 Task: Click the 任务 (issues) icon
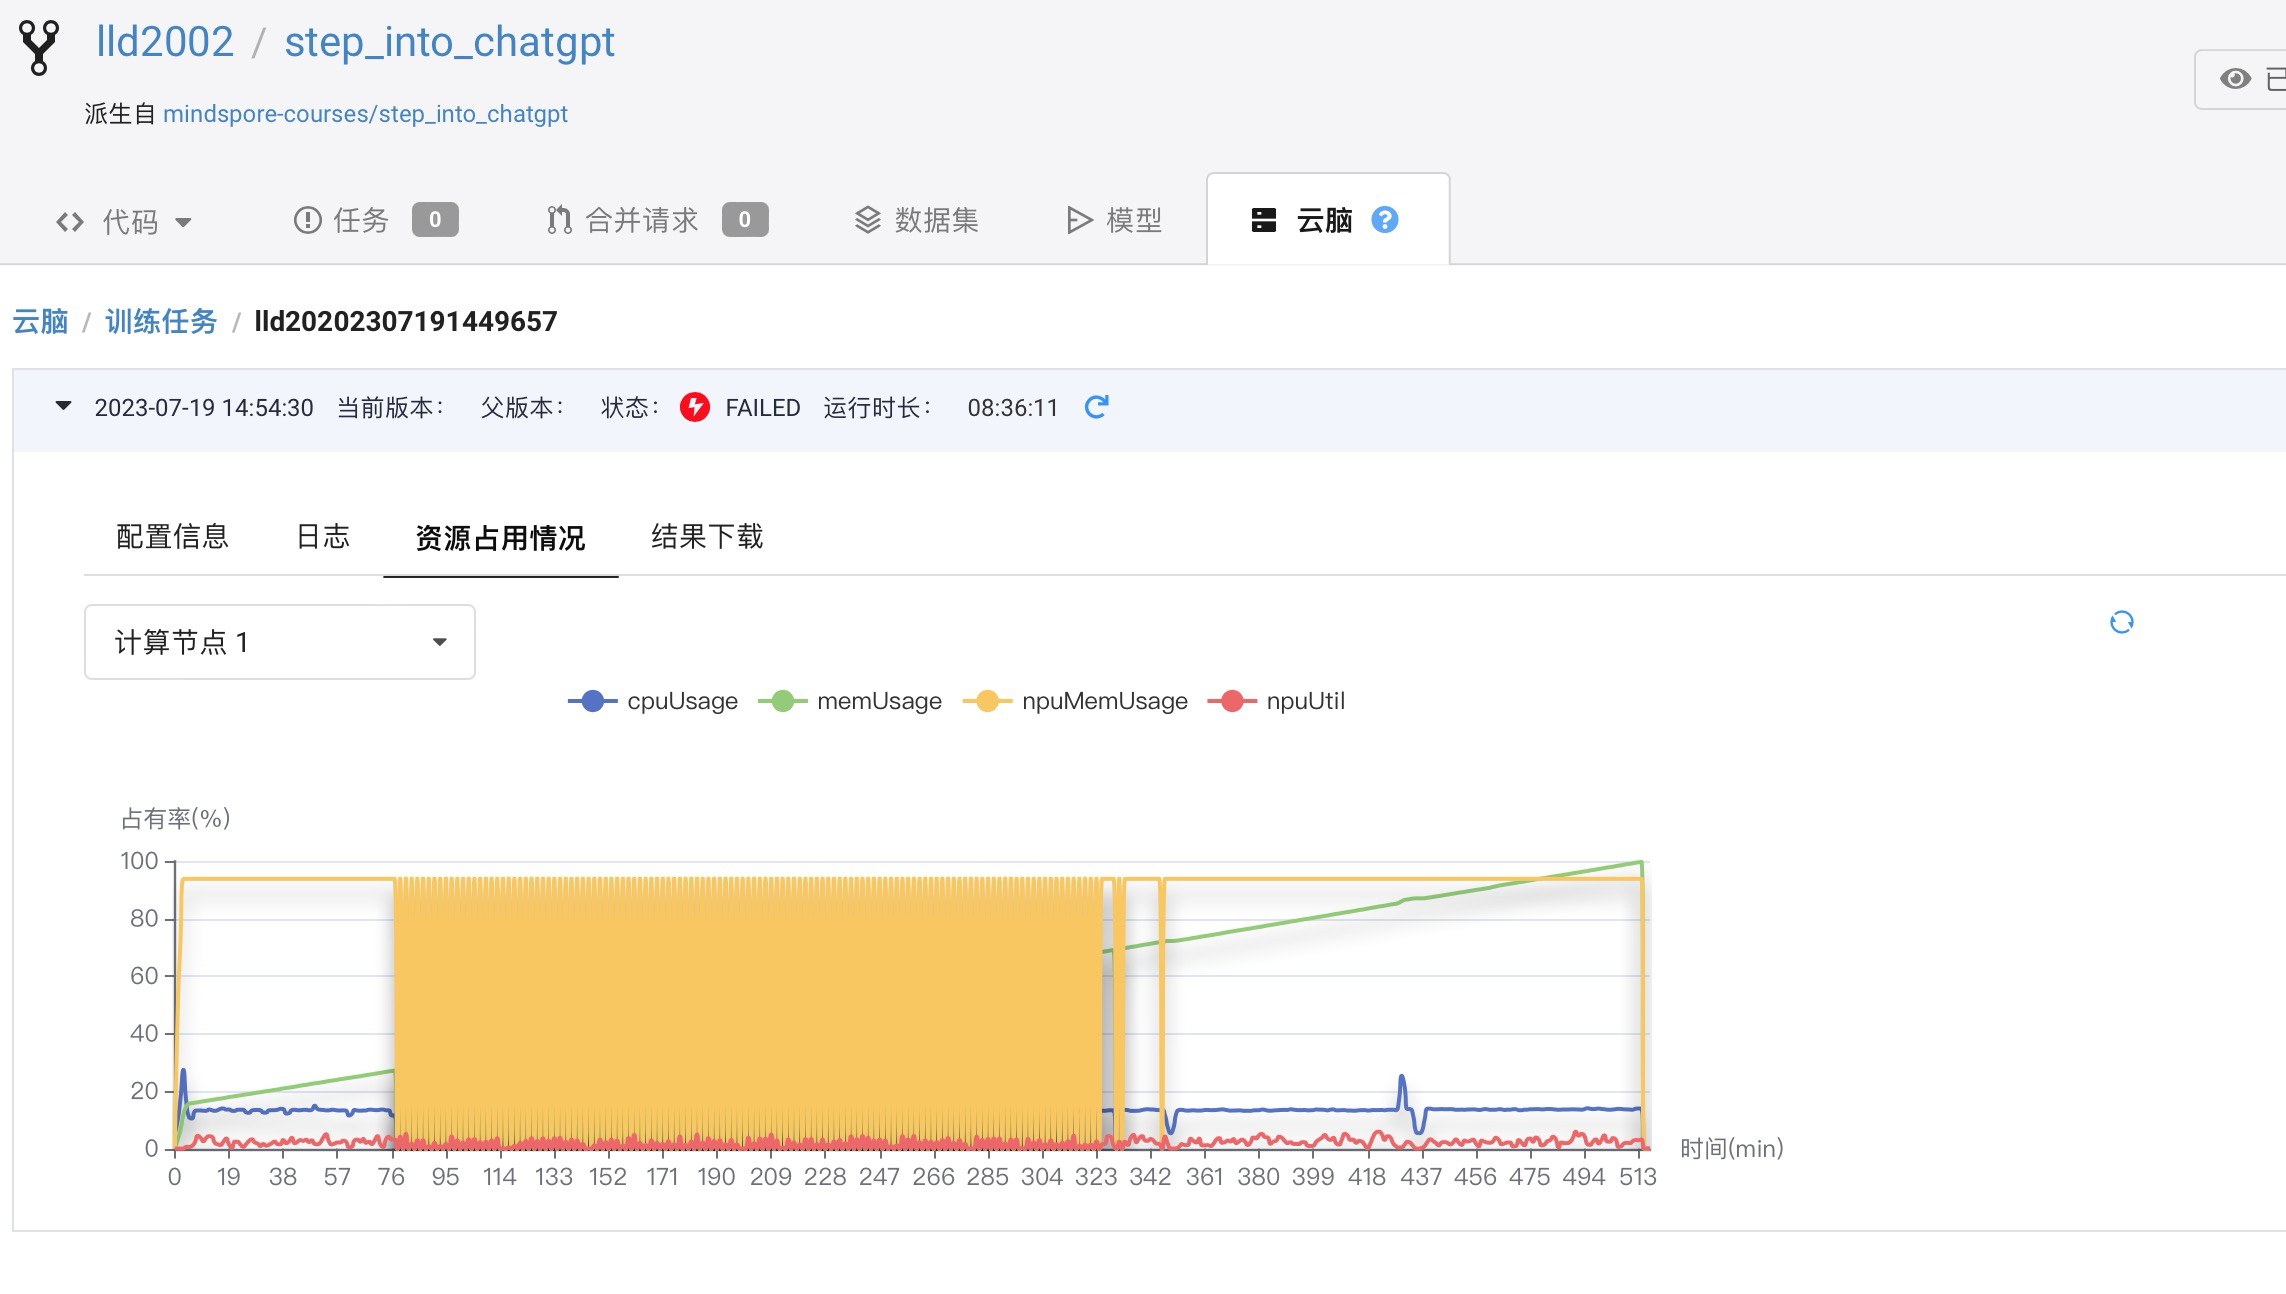tap(307, 220)
